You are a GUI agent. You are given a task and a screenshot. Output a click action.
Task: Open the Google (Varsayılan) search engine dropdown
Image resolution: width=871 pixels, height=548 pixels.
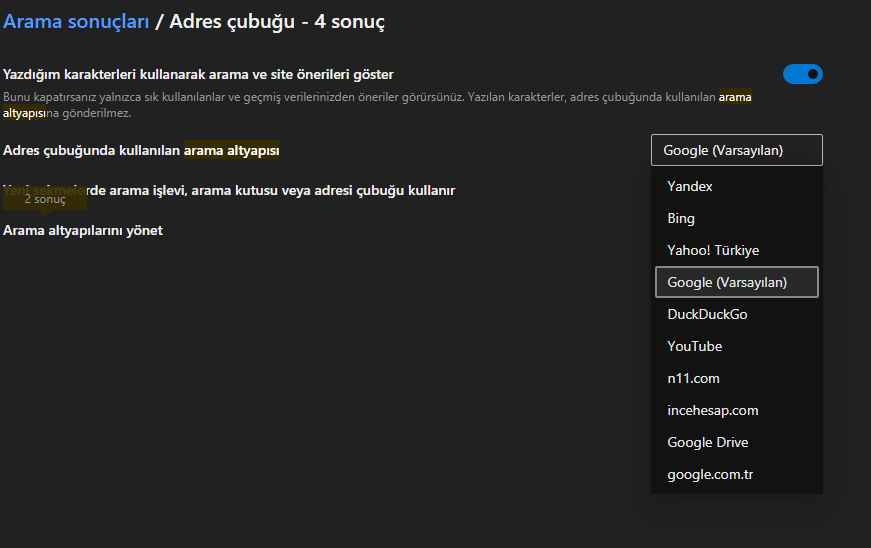736,150
